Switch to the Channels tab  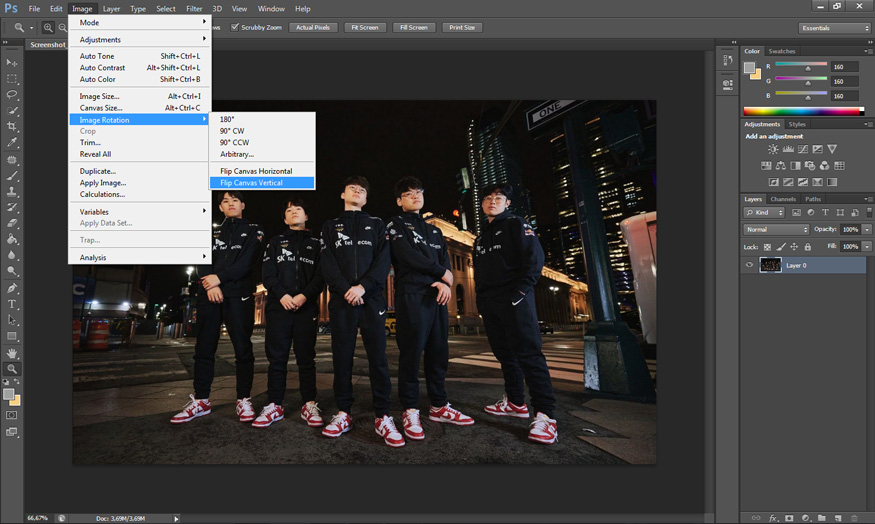click(783, 199)
